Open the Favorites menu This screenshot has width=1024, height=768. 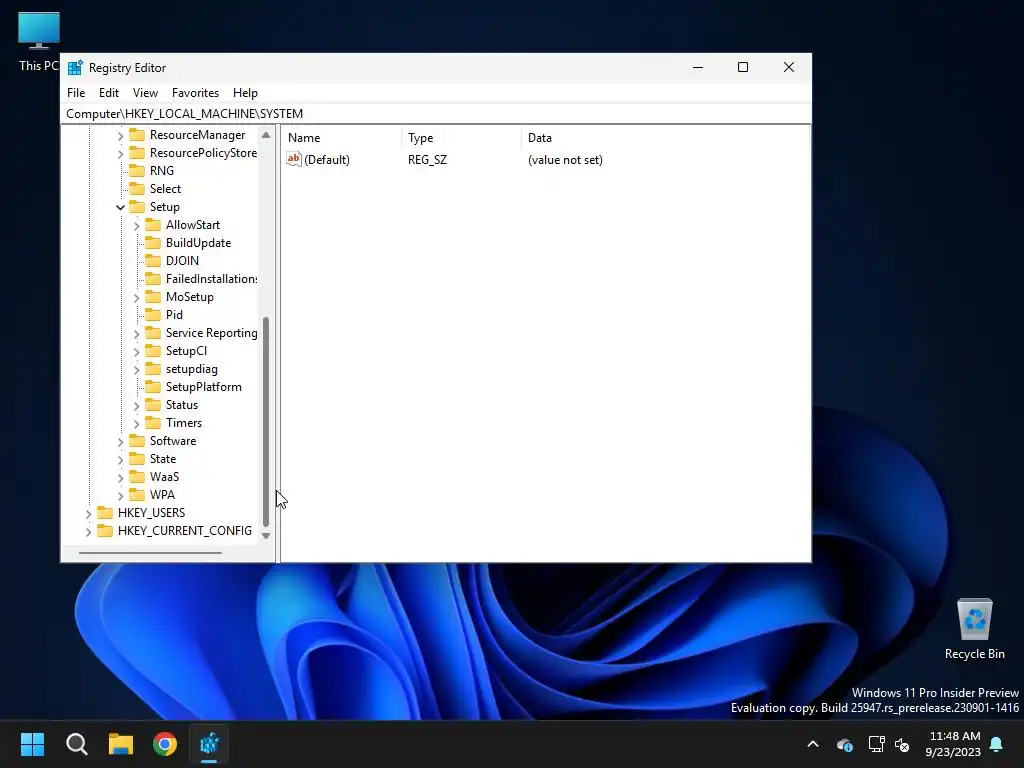[x=195, y=93]
